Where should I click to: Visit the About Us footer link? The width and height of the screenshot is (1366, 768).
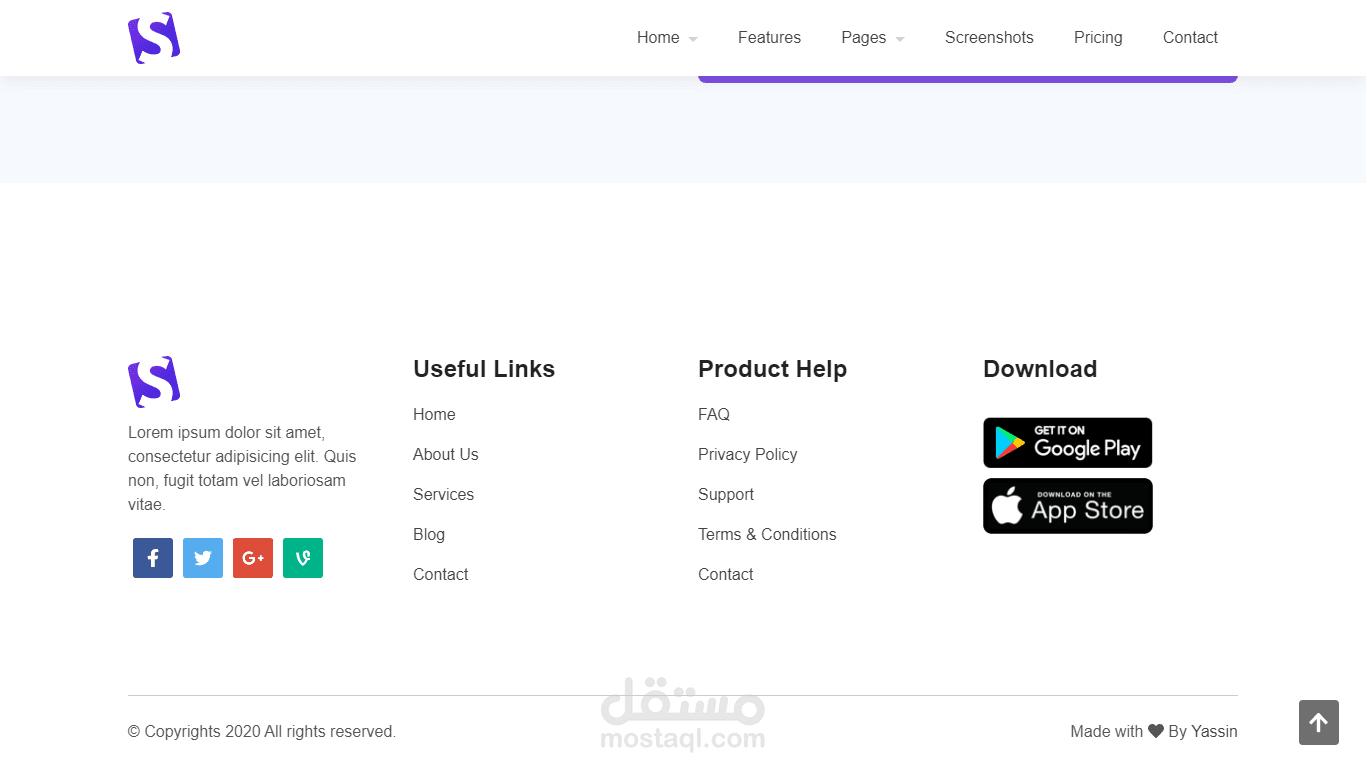446,454
